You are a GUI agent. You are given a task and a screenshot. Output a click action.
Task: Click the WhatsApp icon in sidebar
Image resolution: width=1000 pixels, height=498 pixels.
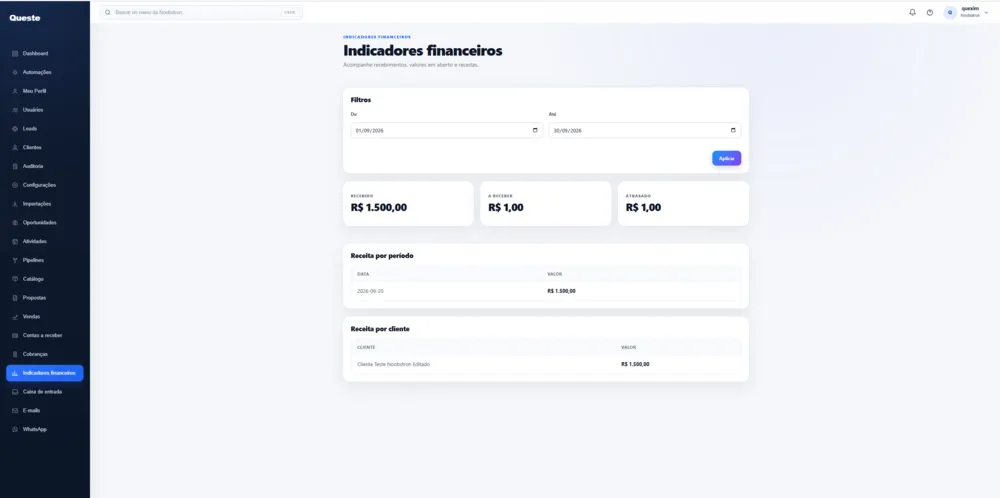[15, 430]
